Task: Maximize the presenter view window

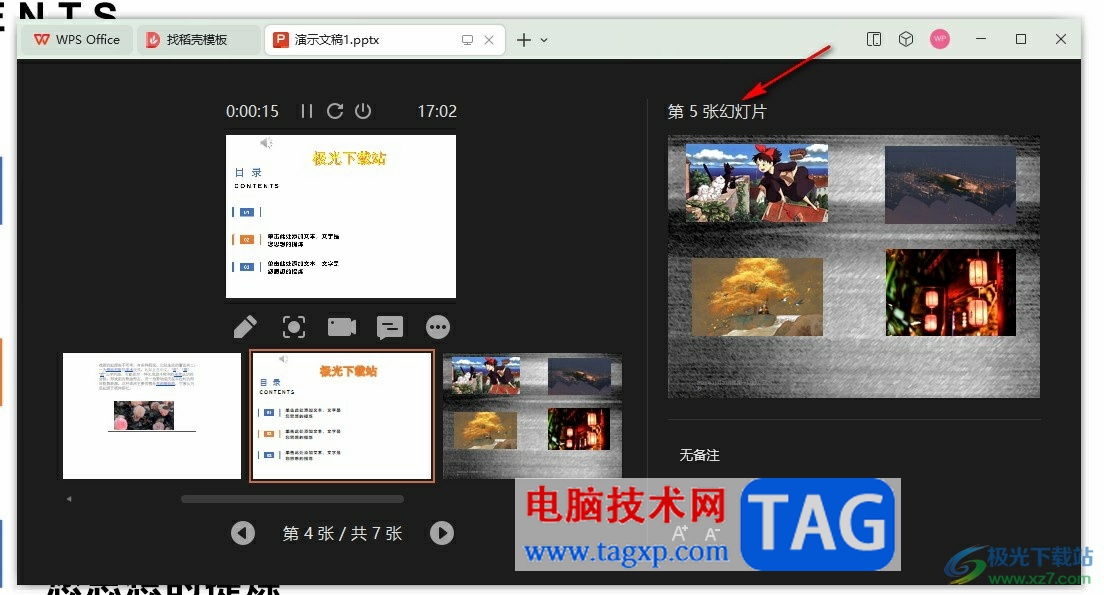Action: click(1021, 39)
